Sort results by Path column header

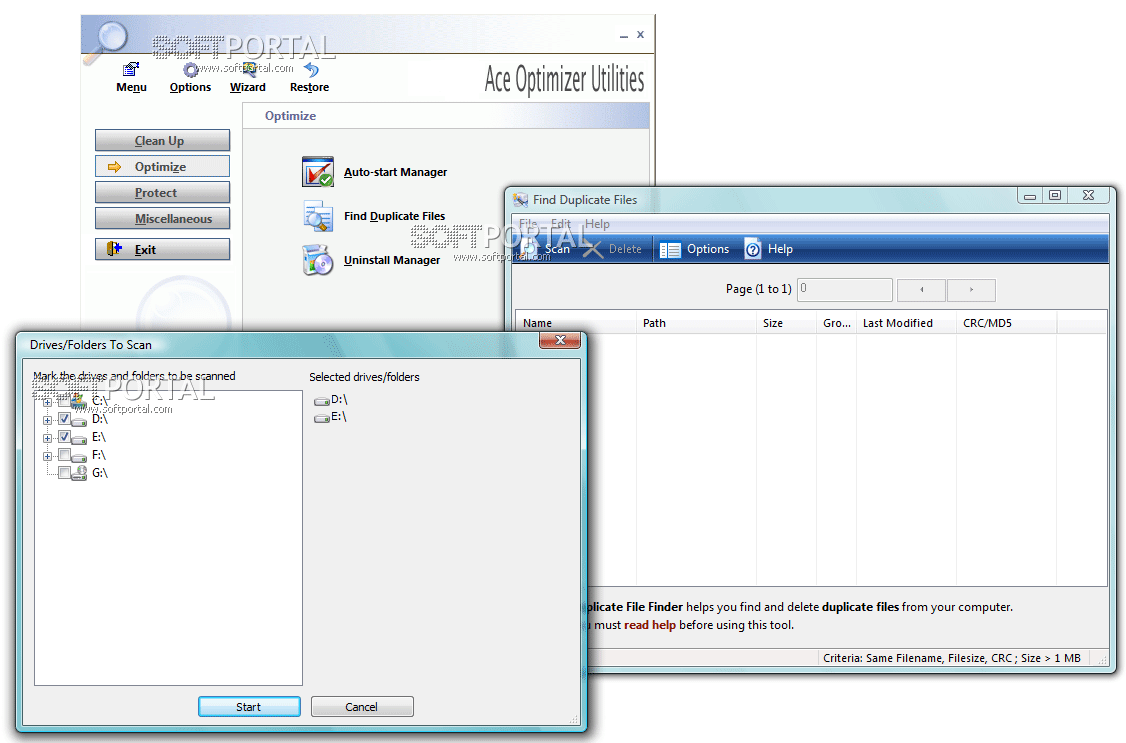pos(696,323)
